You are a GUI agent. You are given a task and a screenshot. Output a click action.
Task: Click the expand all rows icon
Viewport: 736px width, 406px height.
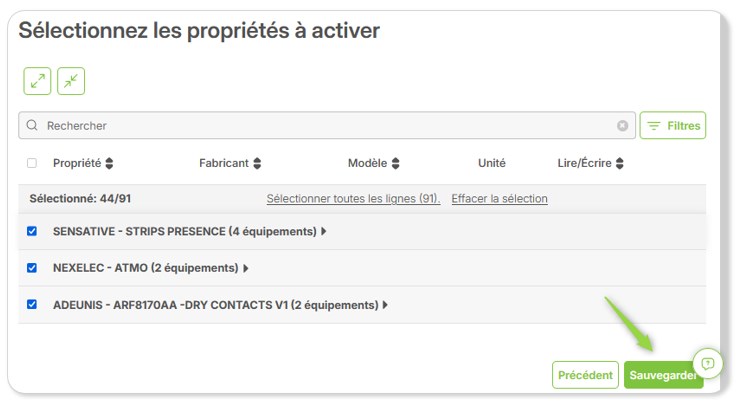(37, 81)
